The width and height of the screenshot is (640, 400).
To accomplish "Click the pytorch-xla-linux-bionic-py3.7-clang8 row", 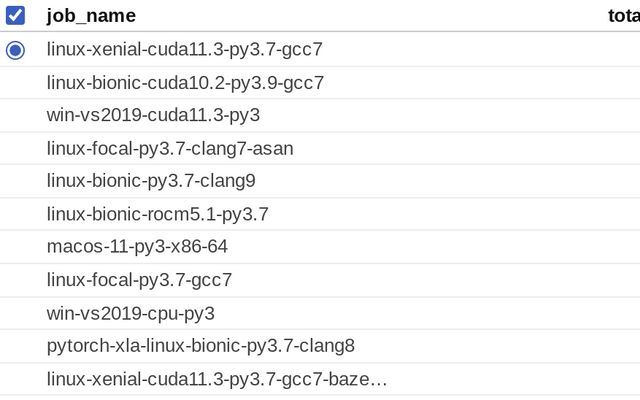I will coord(201,346).
